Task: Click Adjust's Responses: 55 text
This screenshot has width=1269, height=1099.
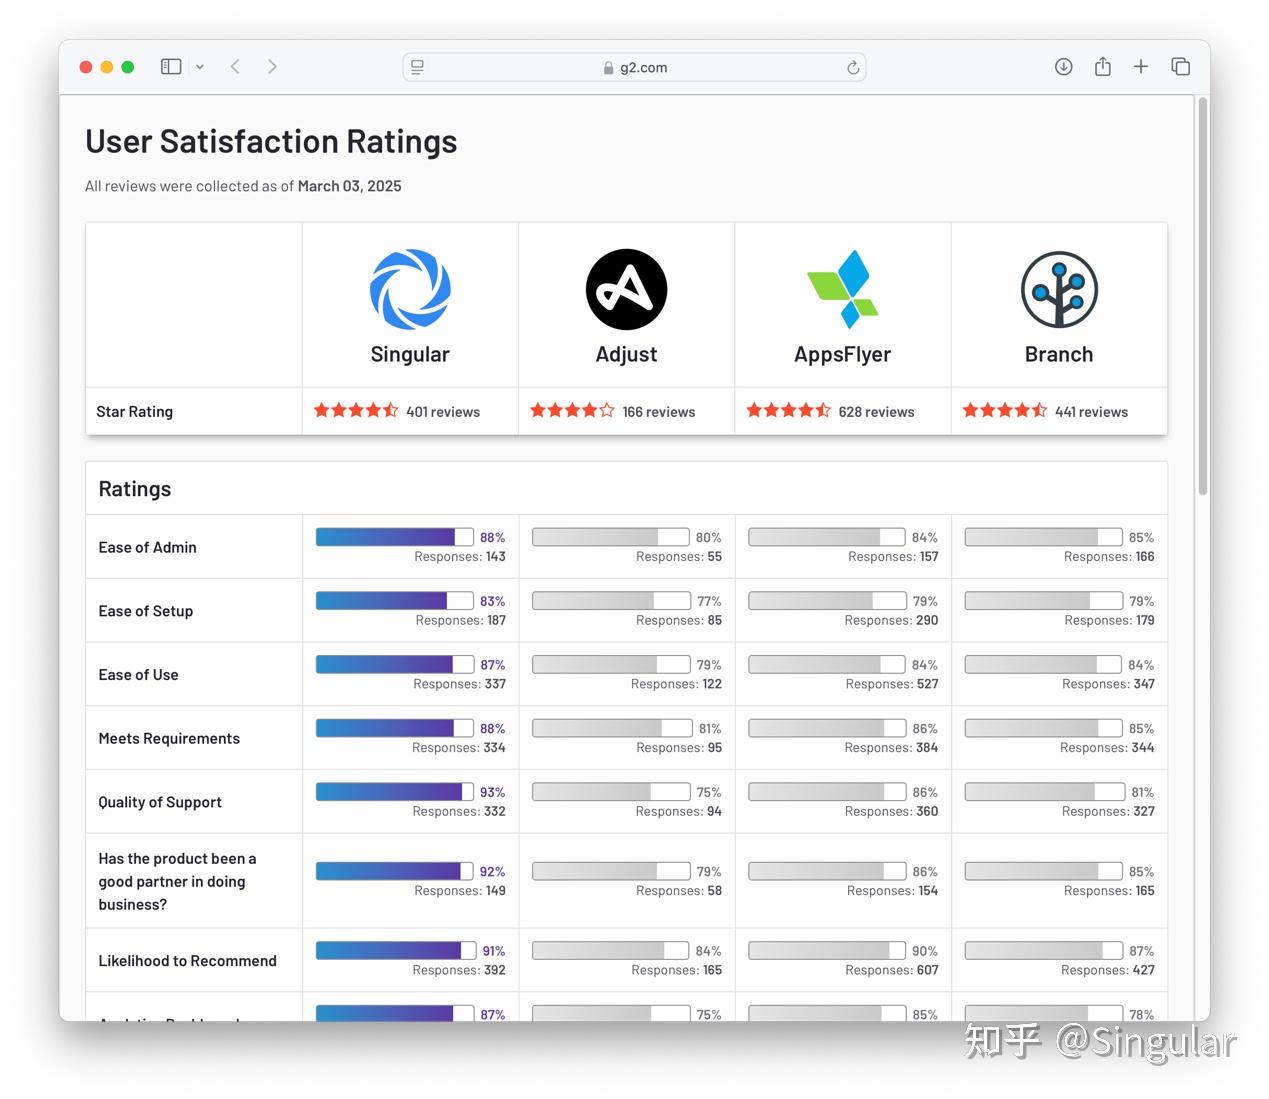Action: coord(679,557)
